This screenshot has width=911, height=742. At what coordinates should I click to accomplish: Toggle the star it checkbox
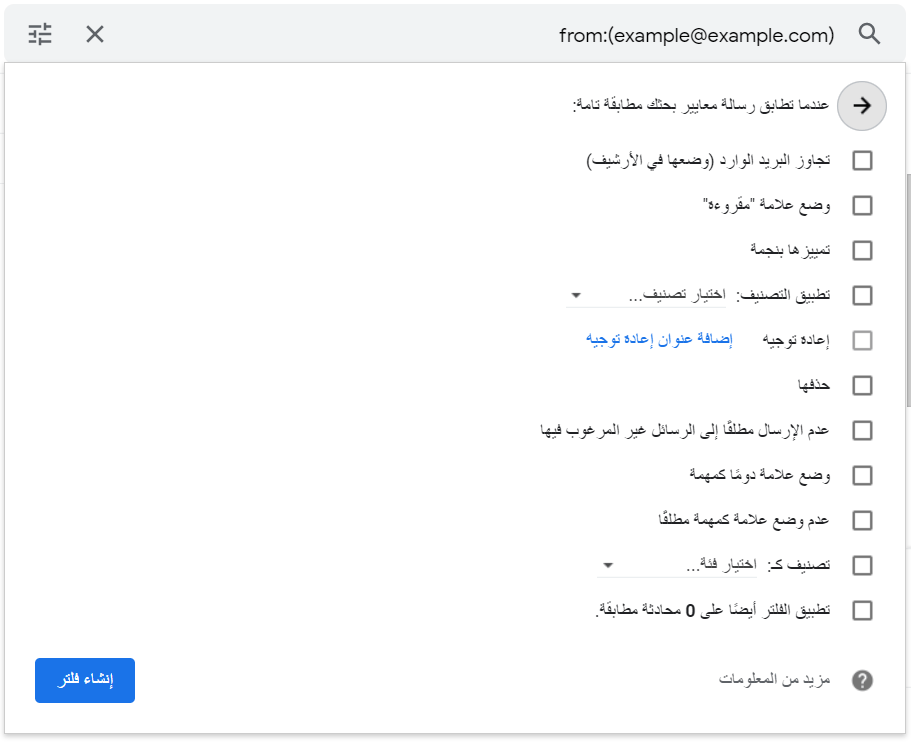[x=862, y=251]
